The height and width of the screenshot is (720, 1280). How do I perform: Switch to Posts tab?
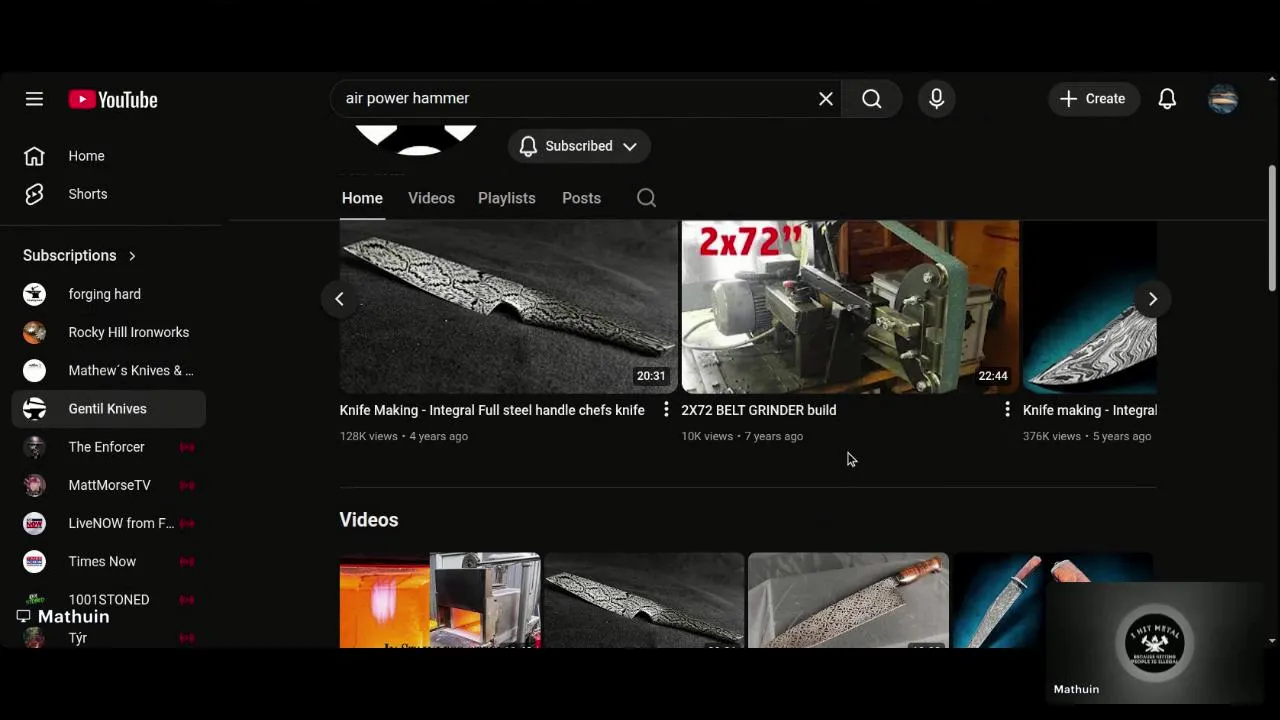click(581, 198)
